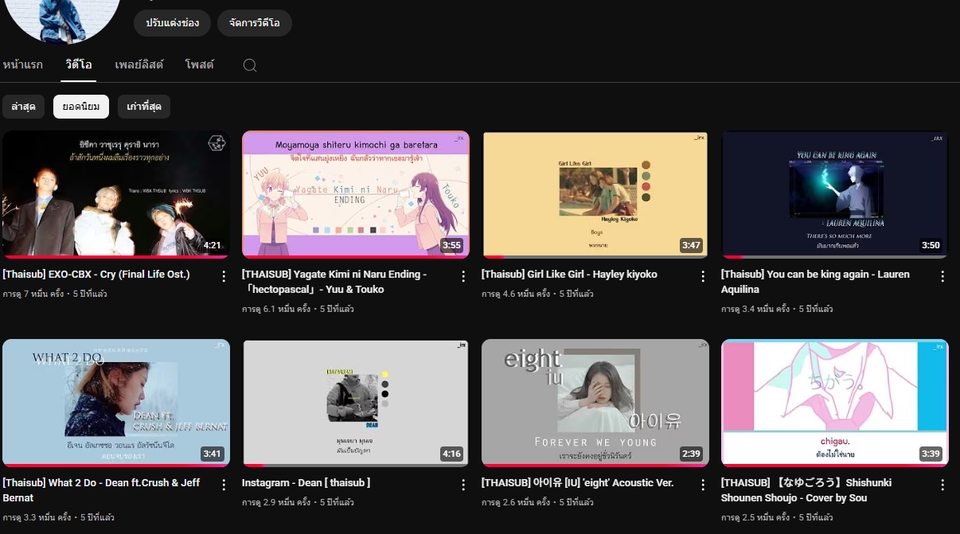This screenshot has height=534, width=960.
Task: Sort videos by ยอดนิยม popular
Action: tap(81, 107)
